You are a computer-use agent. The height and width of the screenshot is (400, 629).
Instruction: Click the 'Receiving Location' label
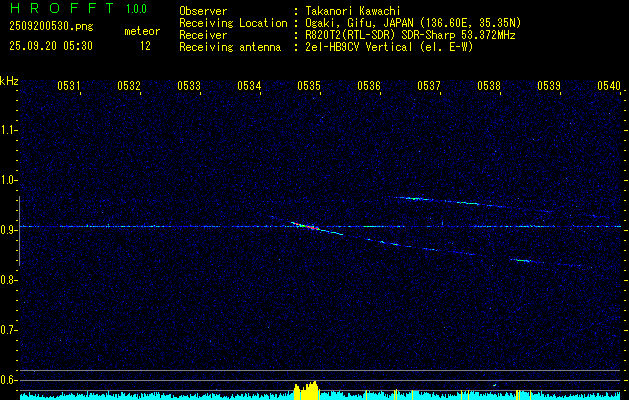point(233,23)
